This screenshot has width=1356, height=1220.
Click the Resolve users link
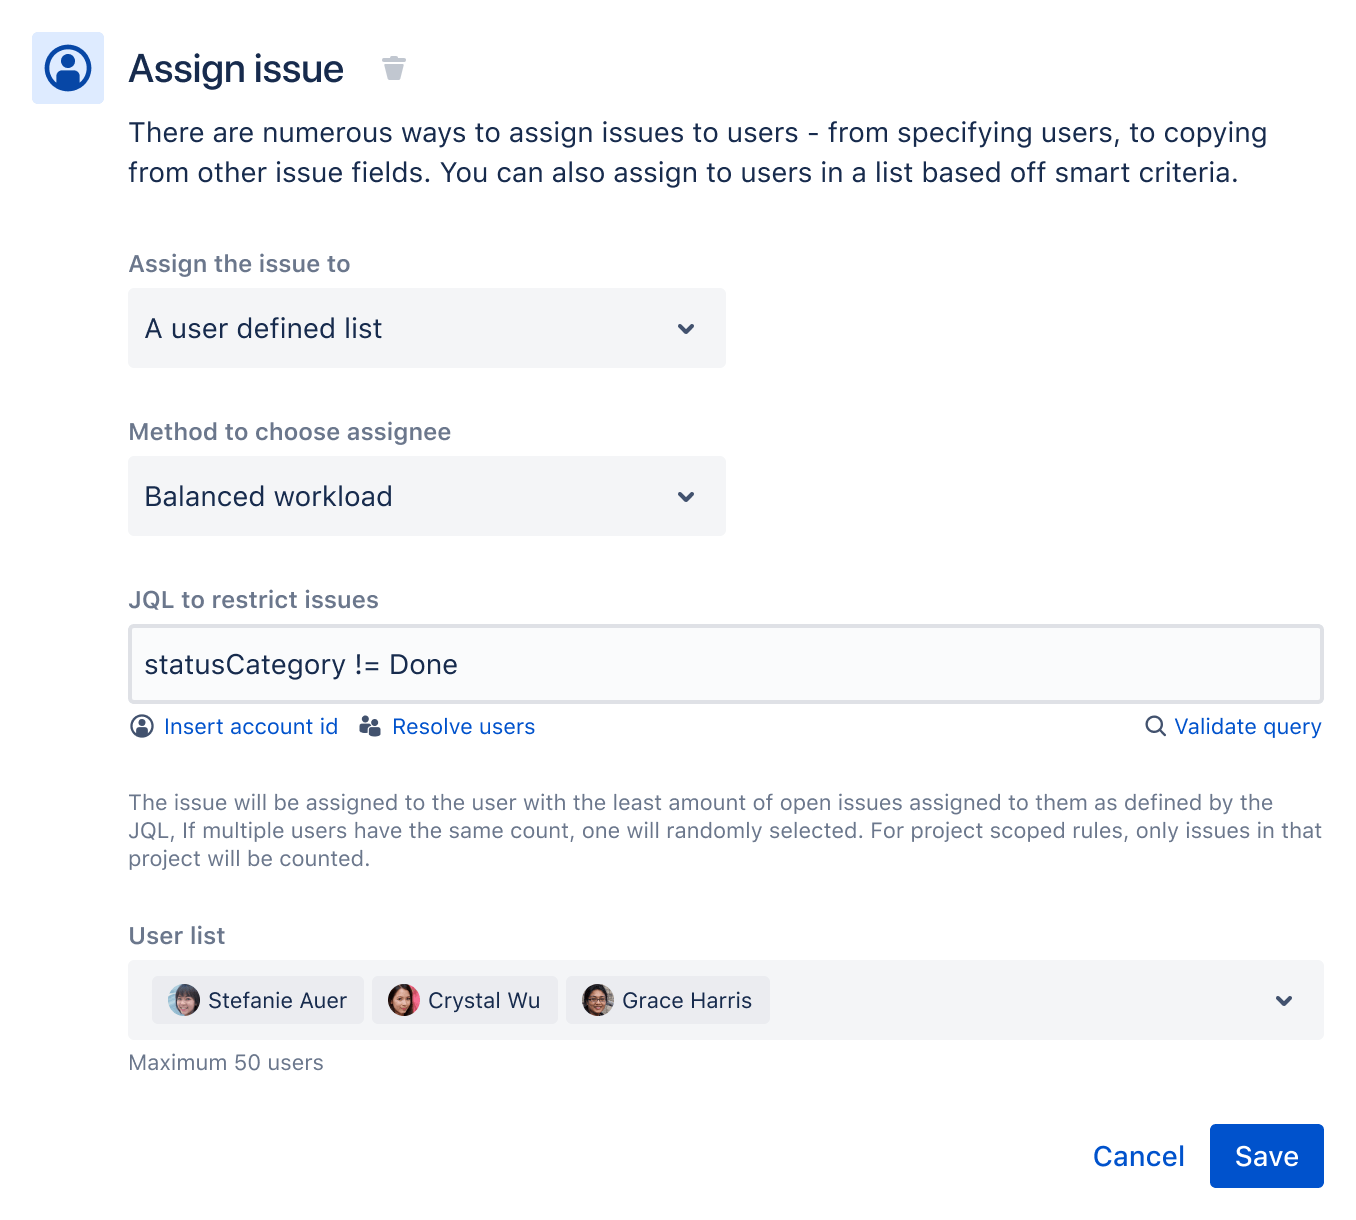(463, 726)
